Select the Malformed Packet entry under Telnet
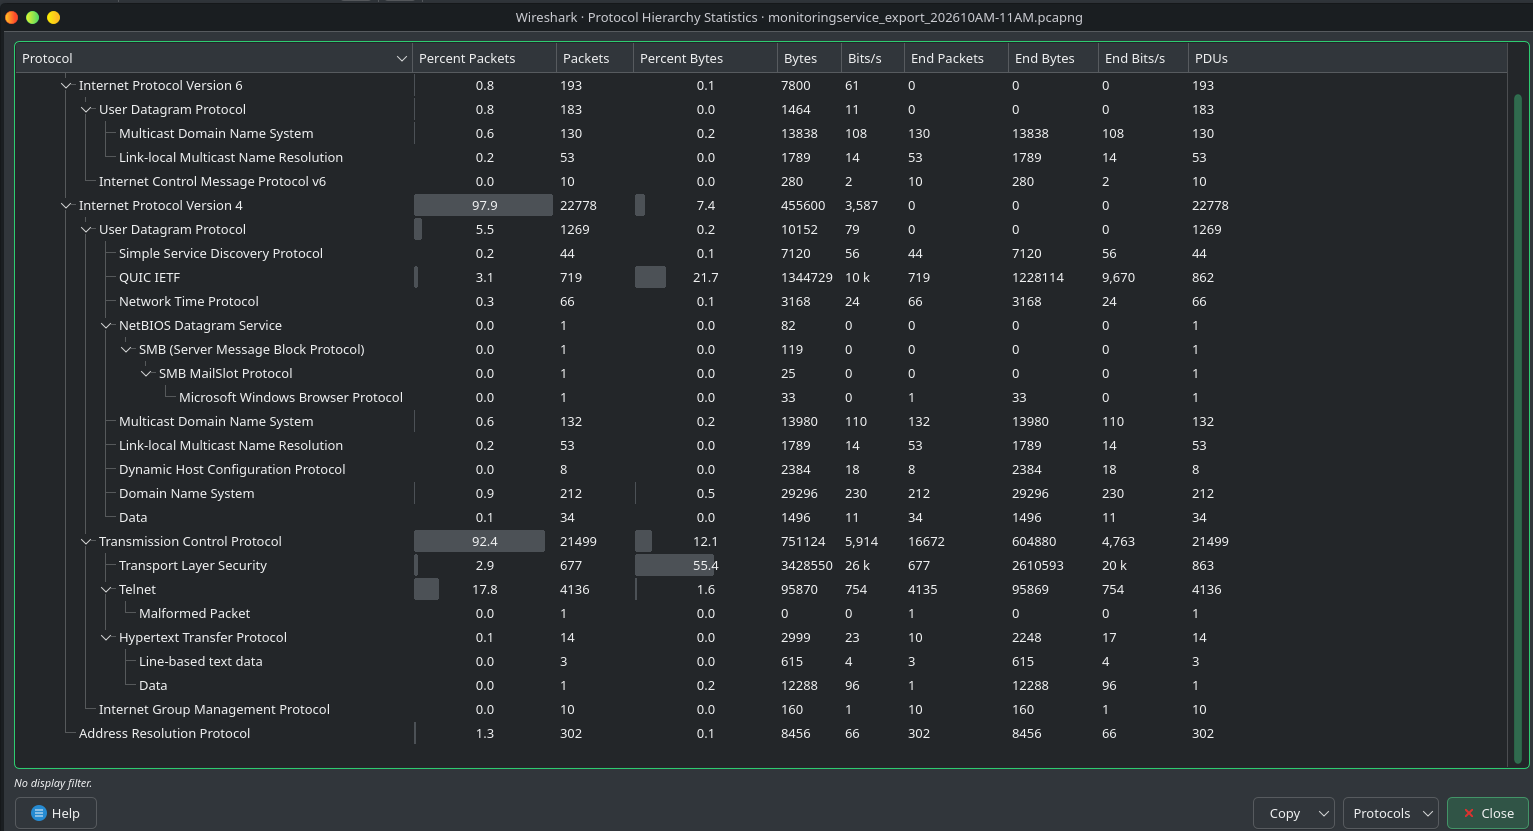The image size is (1533, 831). pyautogui.click(x=194, y=613)
